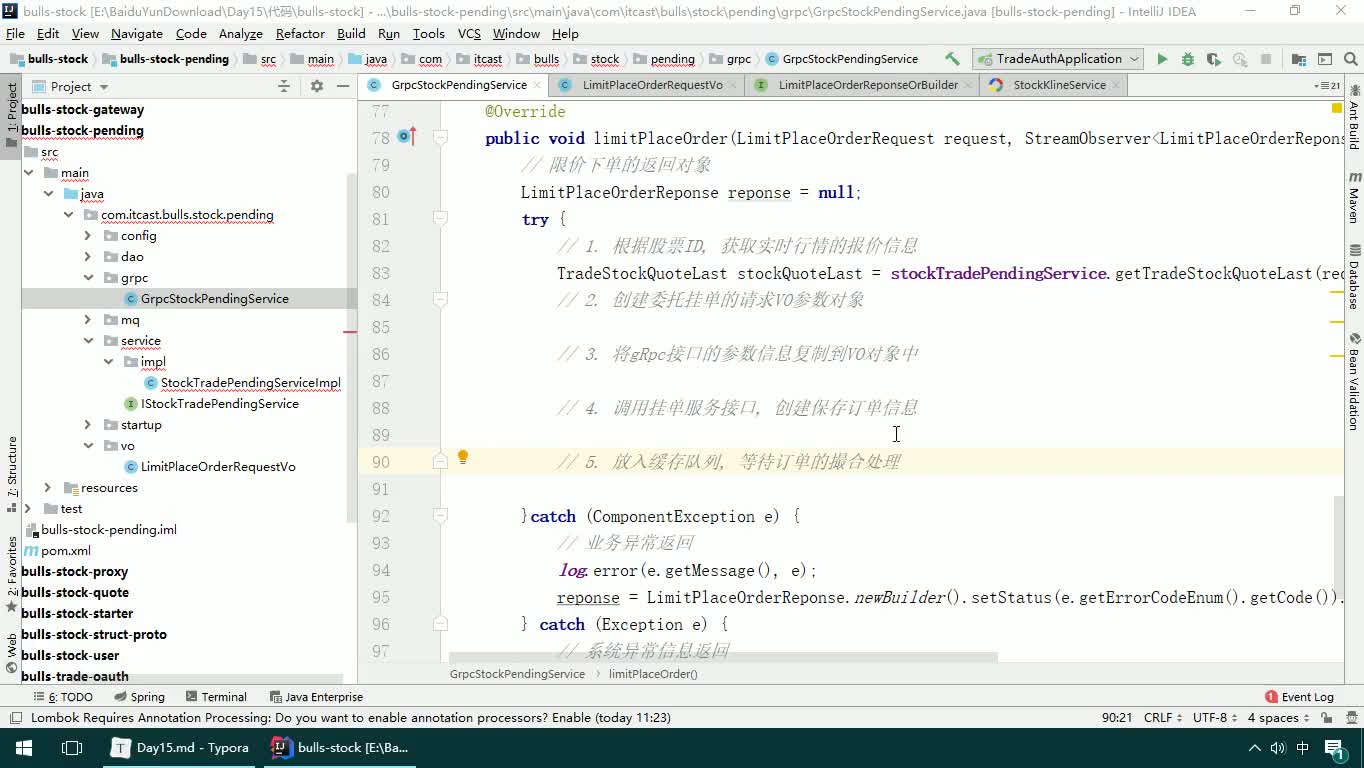Open the Java Enterprise tool window
Screen dimensions: 1364x768
pyautogui.click(x=316, y=697)
